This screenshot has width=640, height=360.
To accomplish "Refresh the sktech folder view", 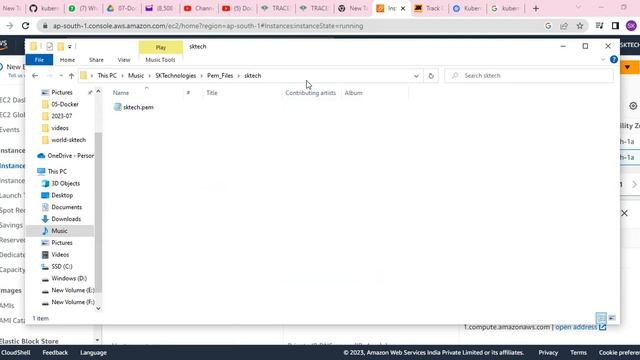I will tap(431, 76).
